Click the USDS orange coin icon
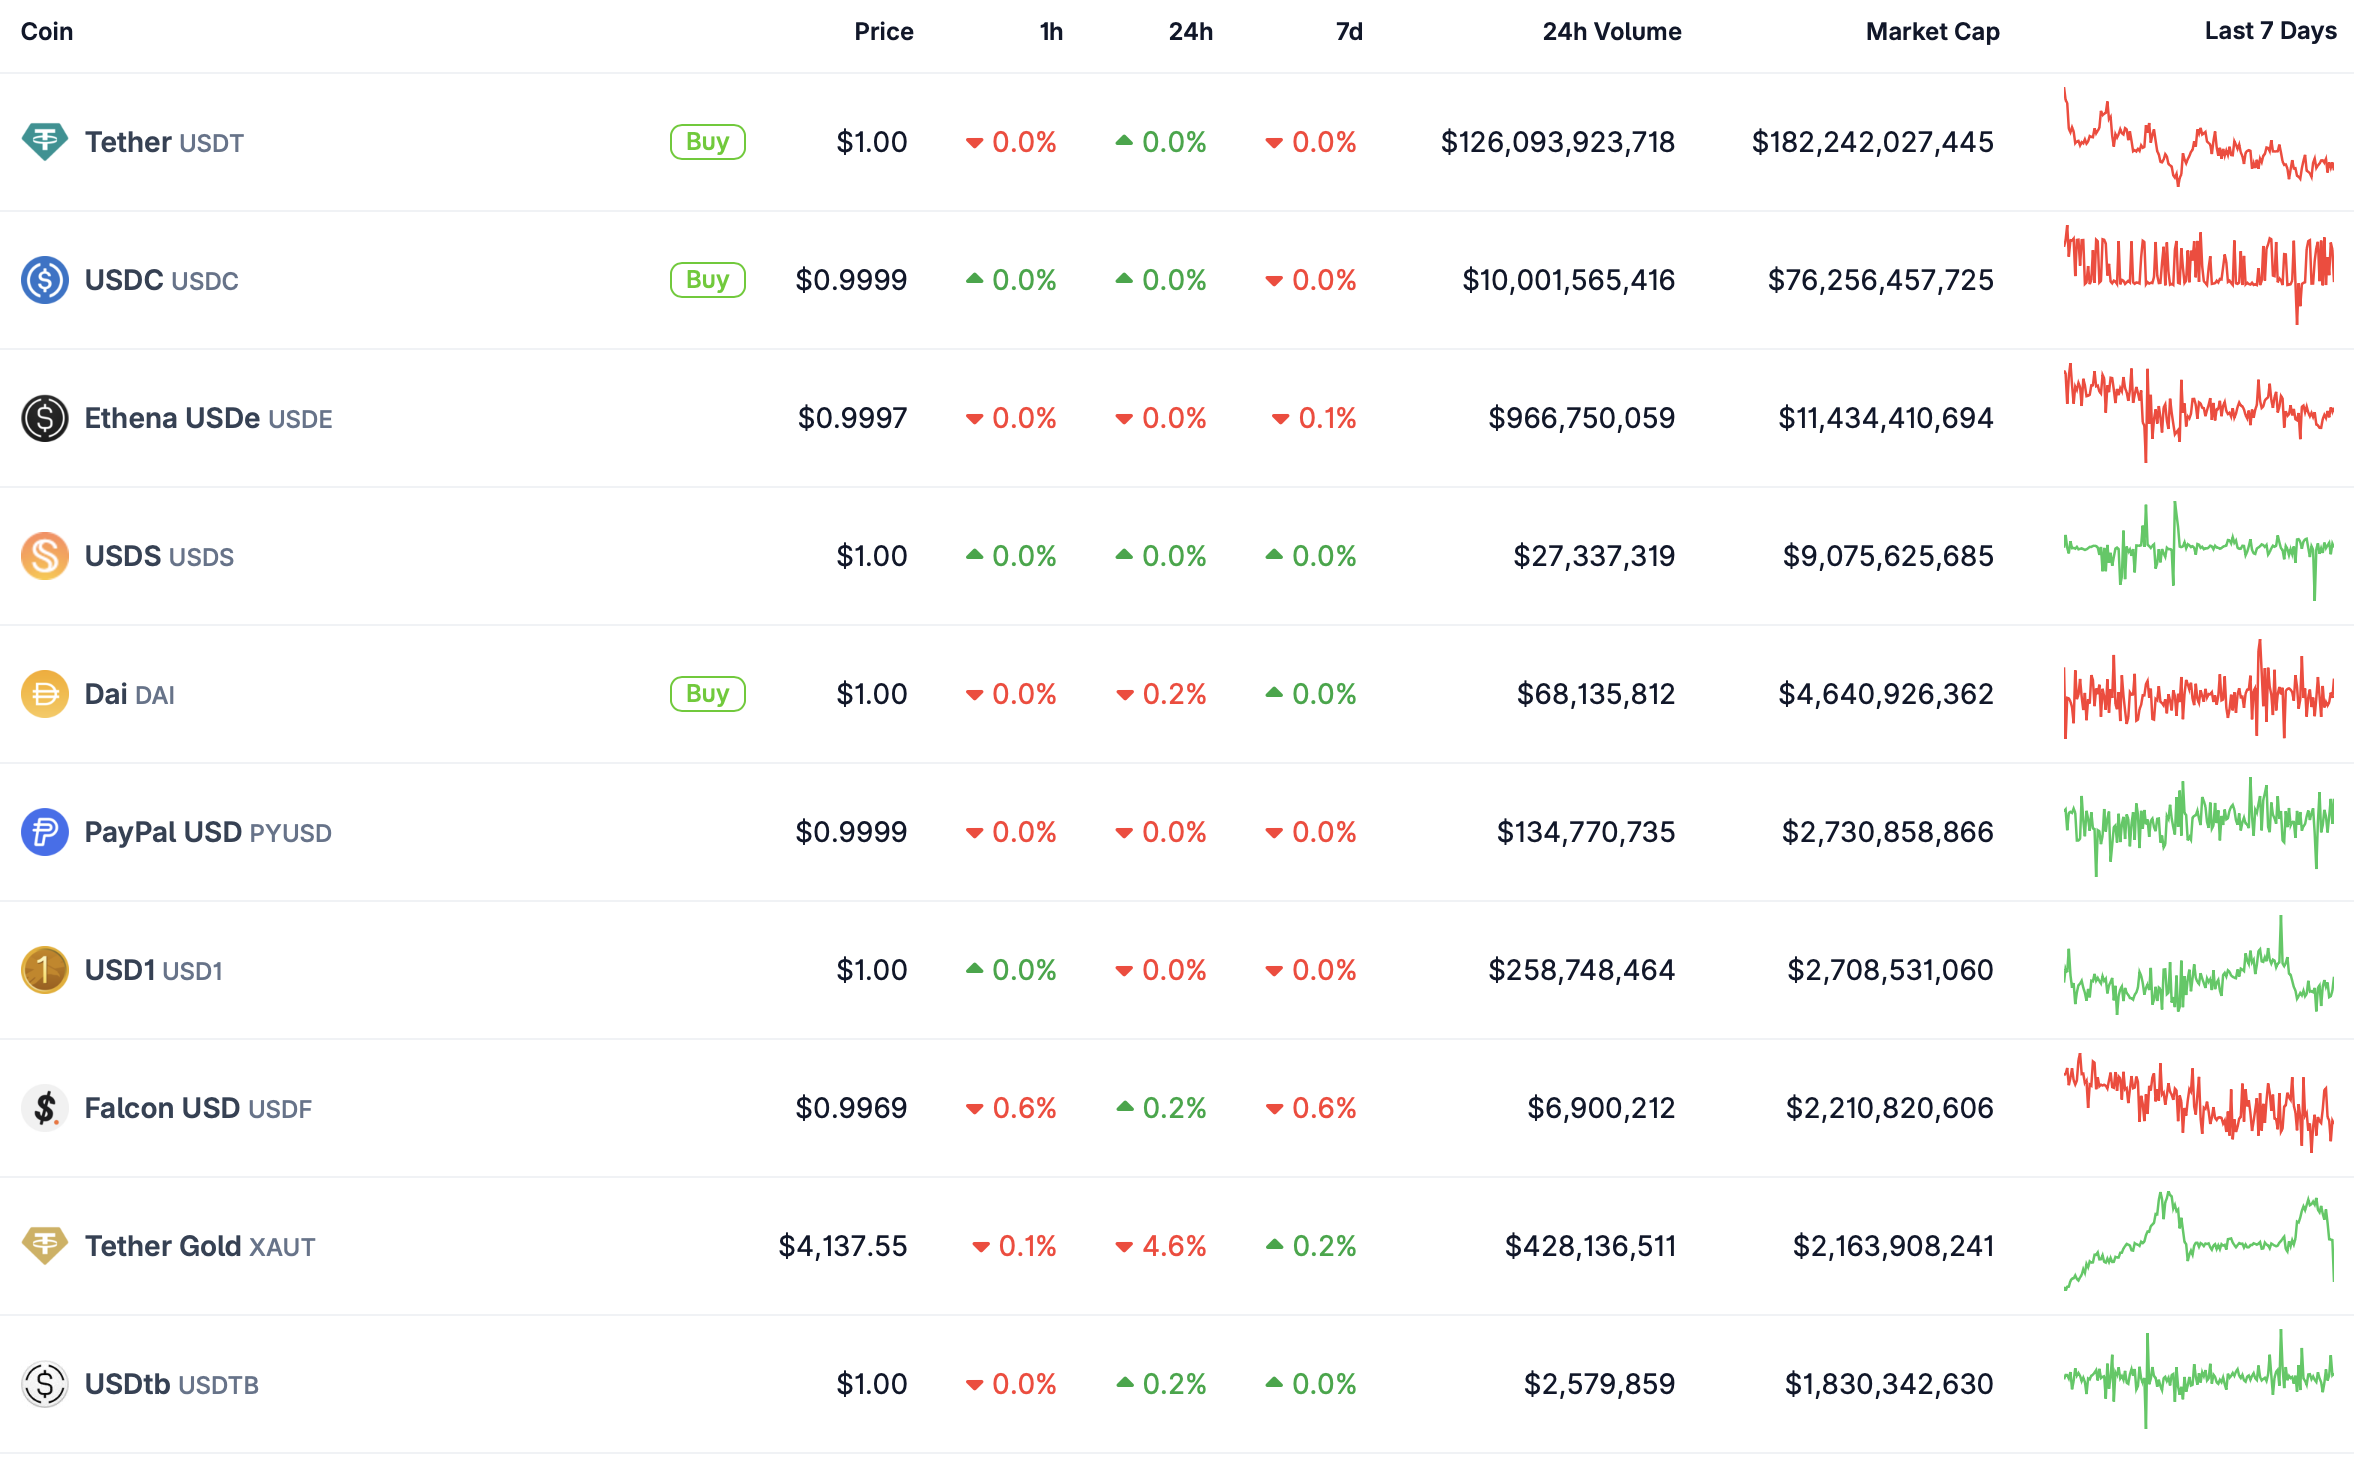Image resolution: width=2362 pixels, height=1458 pixels. click(45, 556)
